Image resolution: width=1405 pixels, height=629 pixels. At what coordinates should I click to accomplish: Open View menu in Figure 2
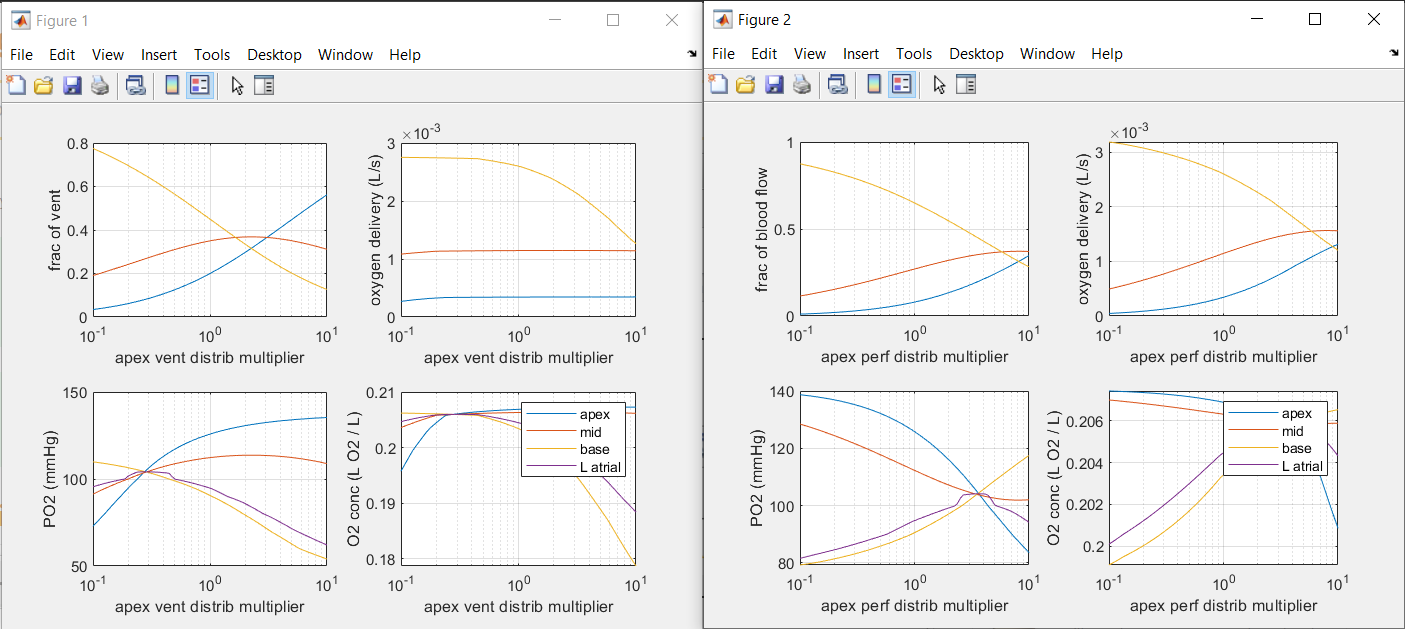pos(810,54)
